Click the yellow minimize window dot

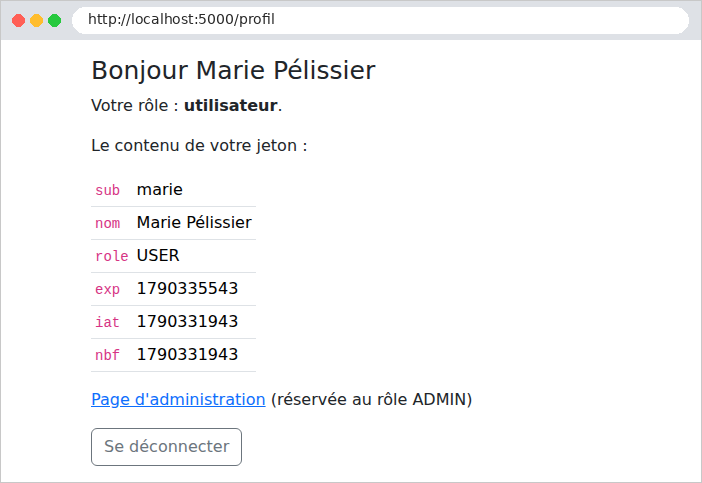(x=36, y=20)
